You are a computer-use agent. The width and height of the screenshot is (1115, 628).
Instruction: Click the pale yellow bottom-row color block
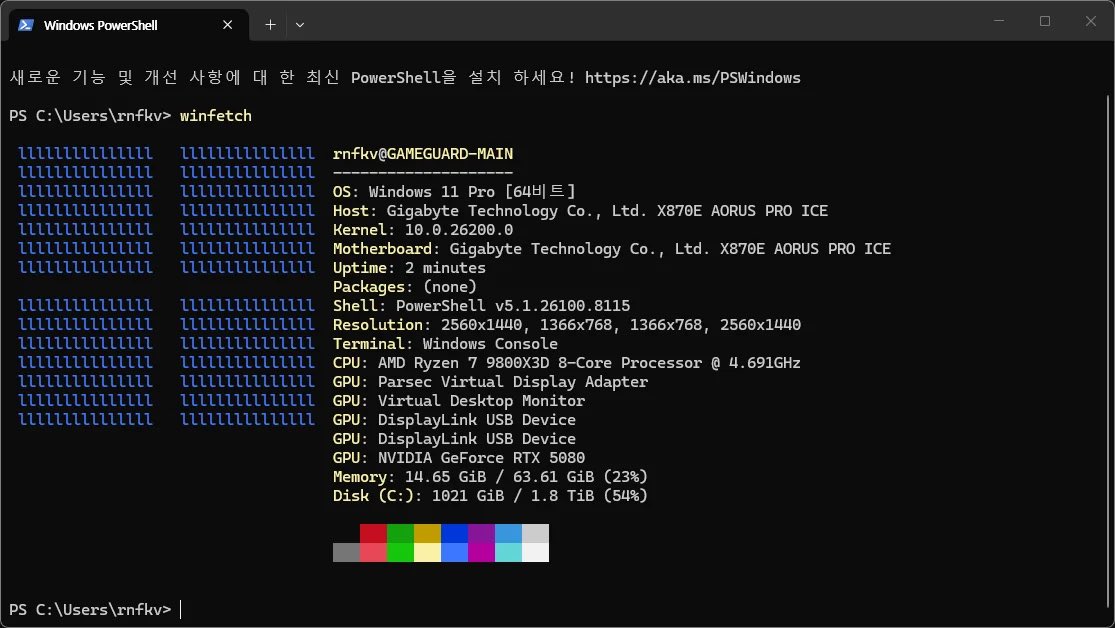point(427,553)
